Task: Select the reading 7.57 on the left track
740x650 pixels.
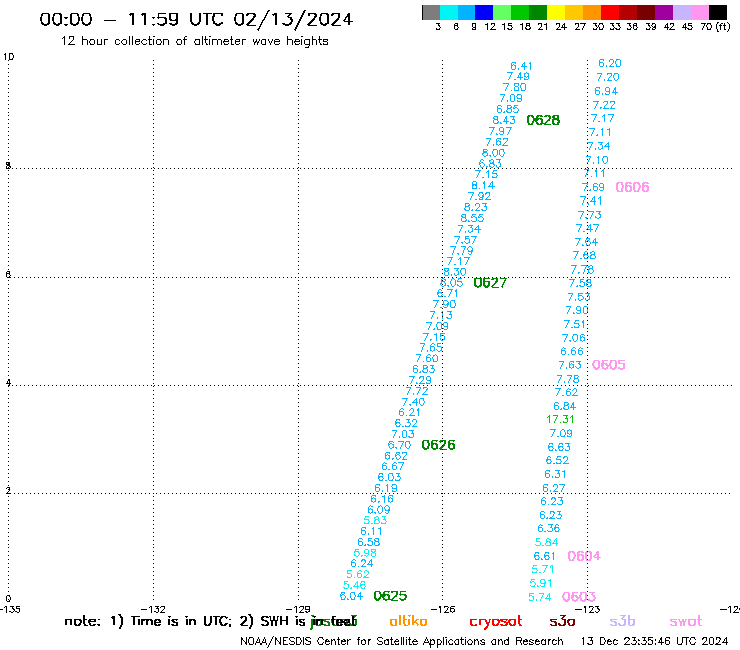Action: [465, 240]
